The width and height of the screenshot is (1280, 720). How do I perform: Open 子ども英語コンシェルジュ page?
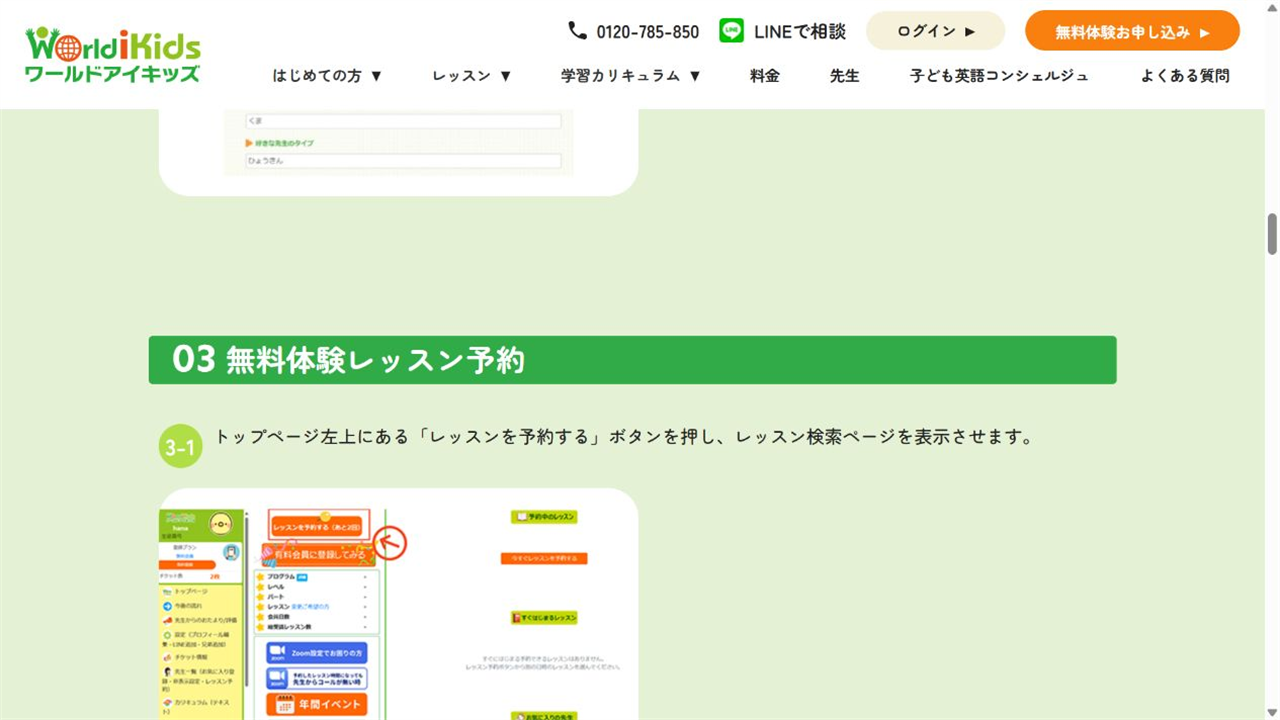1000,75
